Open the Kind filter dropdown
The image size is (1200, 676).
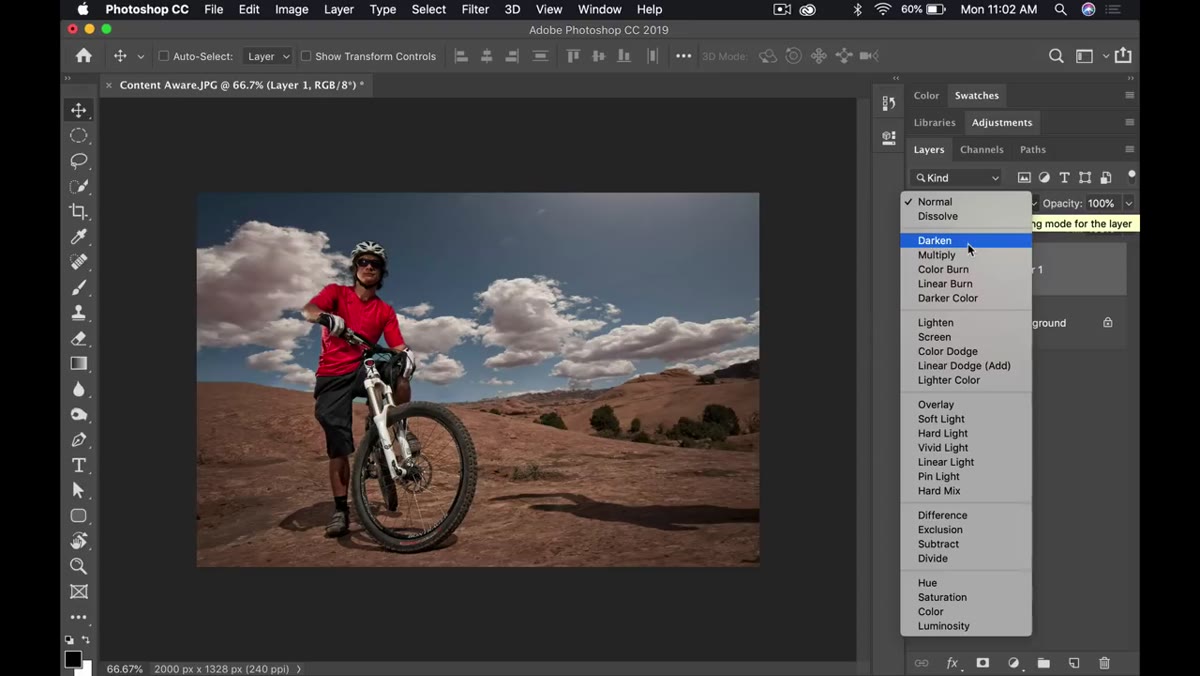point(957,178)
